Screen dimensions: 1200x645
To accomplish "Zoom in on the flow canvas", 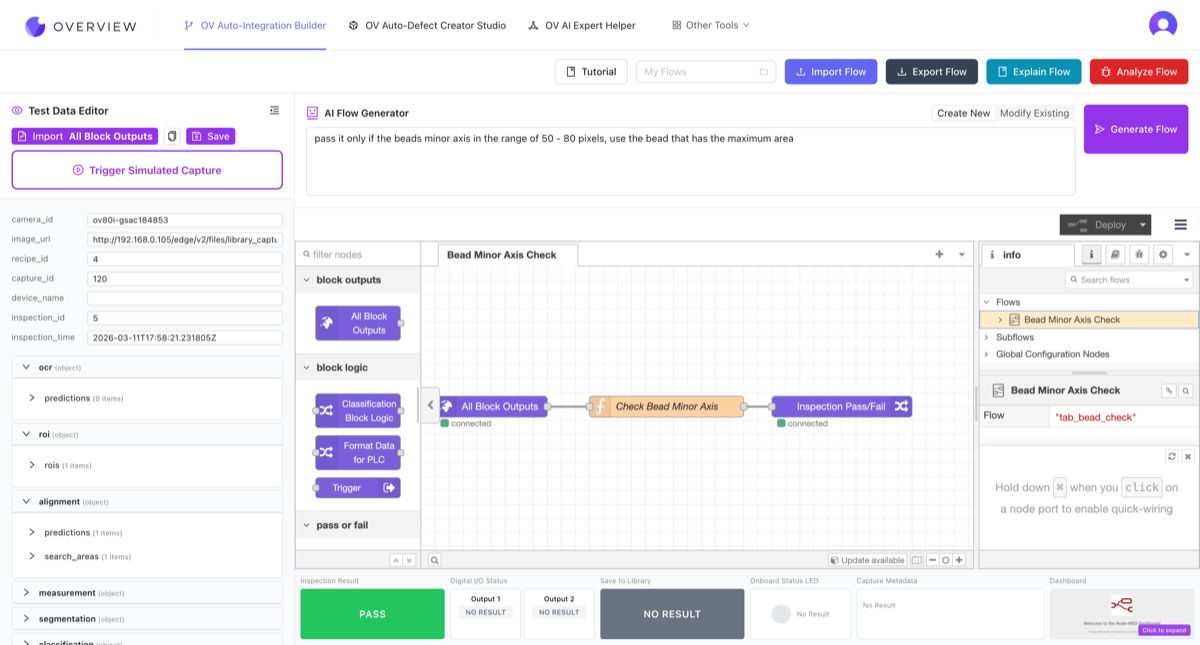I will (958, 560).
